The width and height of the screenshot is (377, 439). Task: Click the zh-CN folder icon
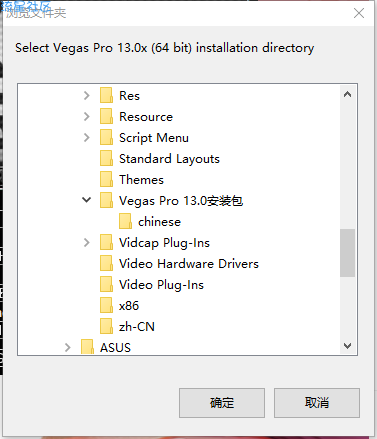(106, 326)
